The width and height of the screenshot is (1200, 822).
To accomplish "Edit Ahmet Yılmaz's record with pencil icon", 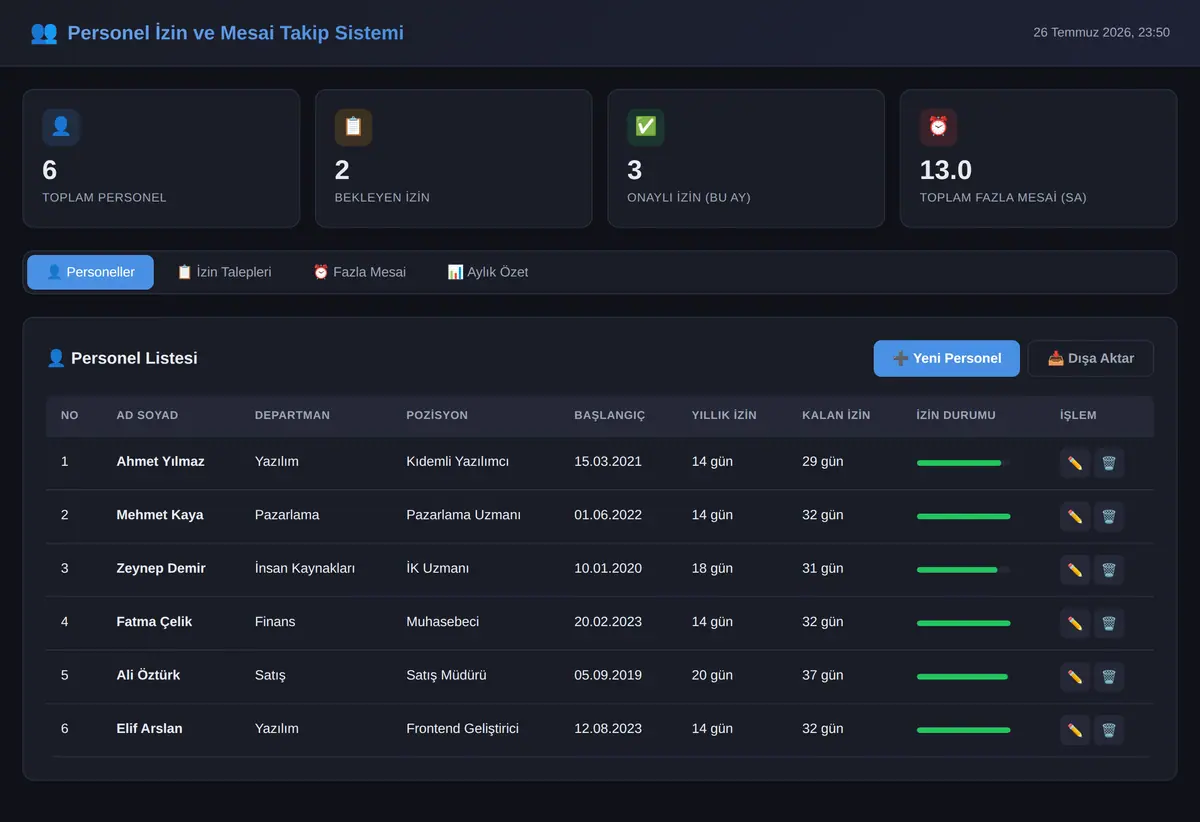I will [1075, 463].
